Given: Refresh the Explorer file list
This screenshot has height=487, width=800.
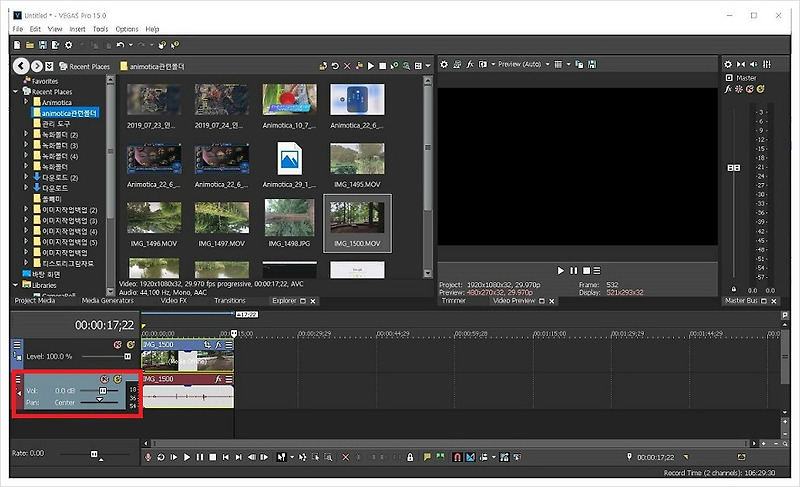Looking at the screenshot, I should click(335, 66).
